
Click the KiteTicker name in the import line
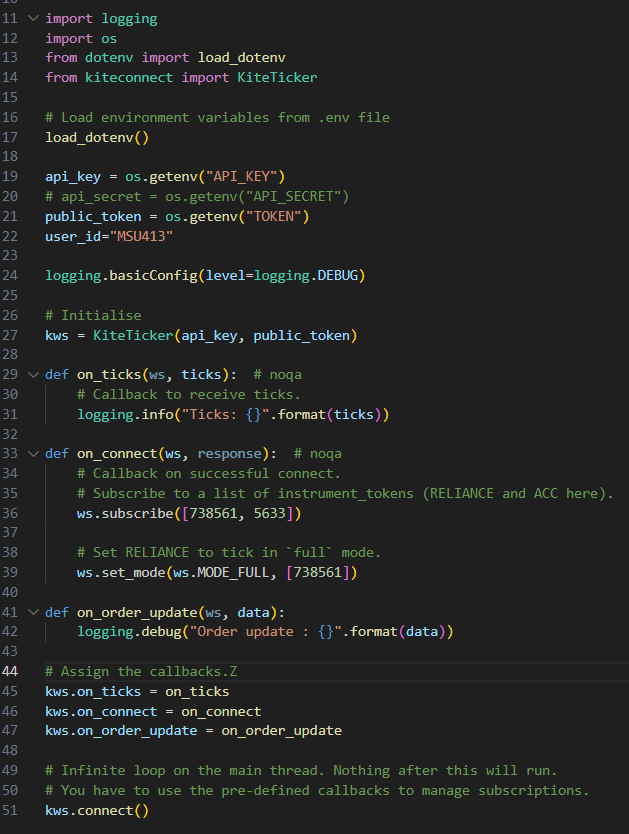pyautogui.click(x=278, y=77)
